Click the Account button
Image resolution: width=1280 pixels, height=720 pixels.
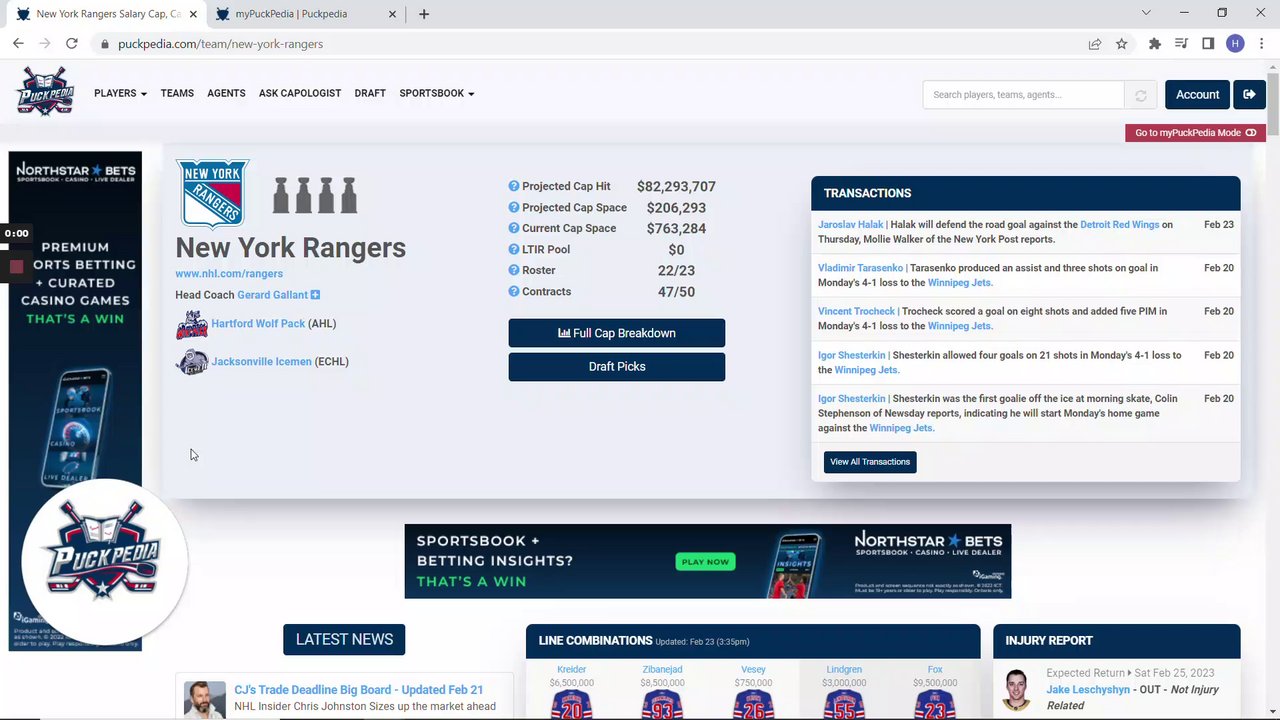click(x=1197, y=94)
